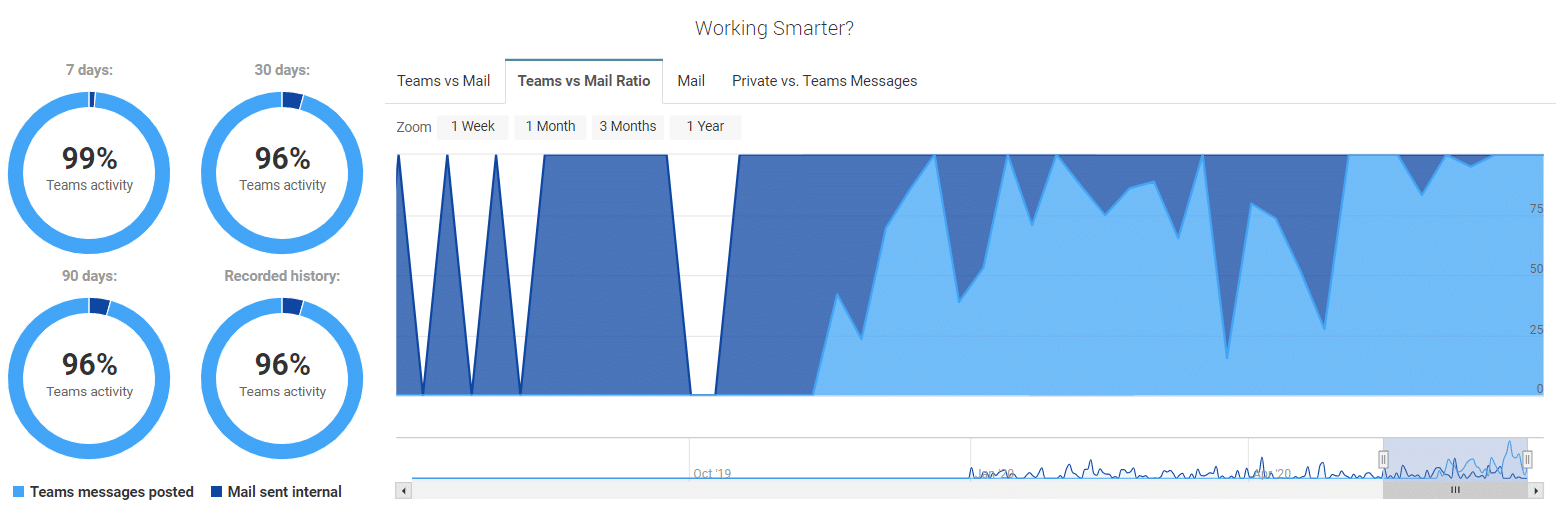Click the right range handle on the navigator
This screenshot has height=511, width=1559.
[x=1527, y=459]
